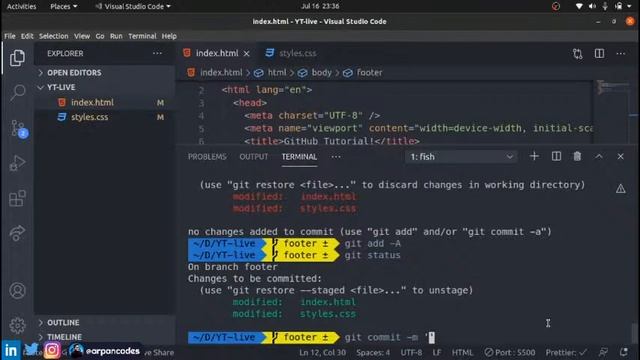640x360 pixels.
Task: Split the terminal panel
Action: click(x=556, y=156)
